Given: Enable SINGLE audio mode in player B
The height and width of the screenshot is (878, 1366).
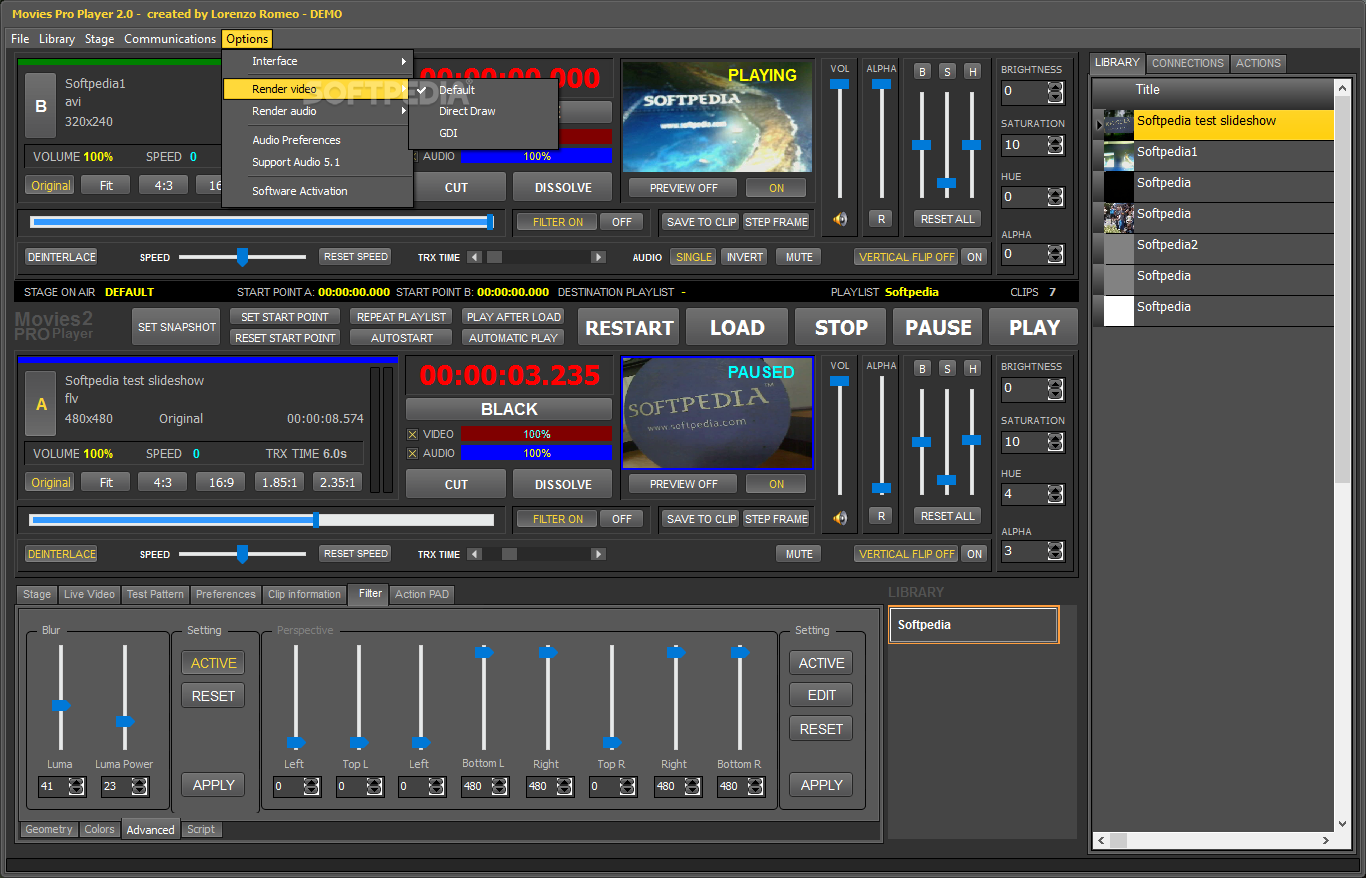Looking at the screenshot, I should point(693,257).
